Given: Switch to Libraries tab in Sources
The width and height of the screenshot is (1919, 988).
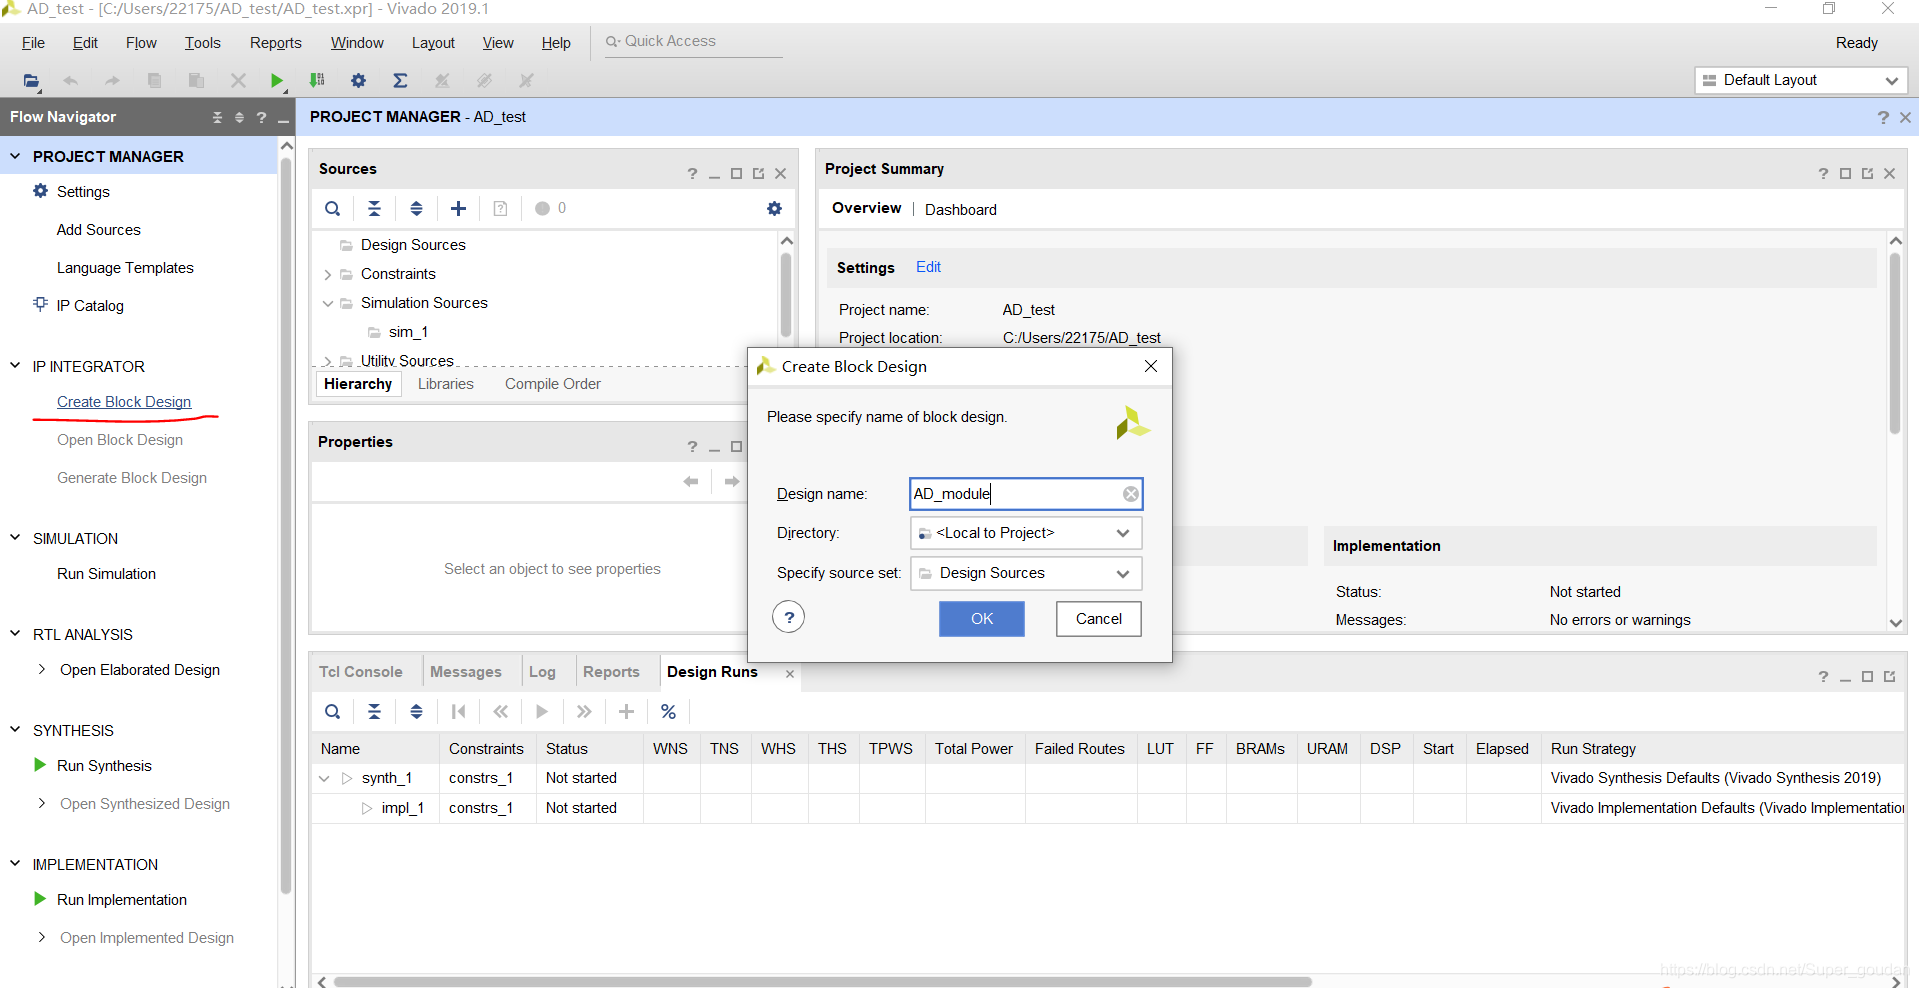Looking at the screenshot, I should pyautogui.click(x=445, y=384).
